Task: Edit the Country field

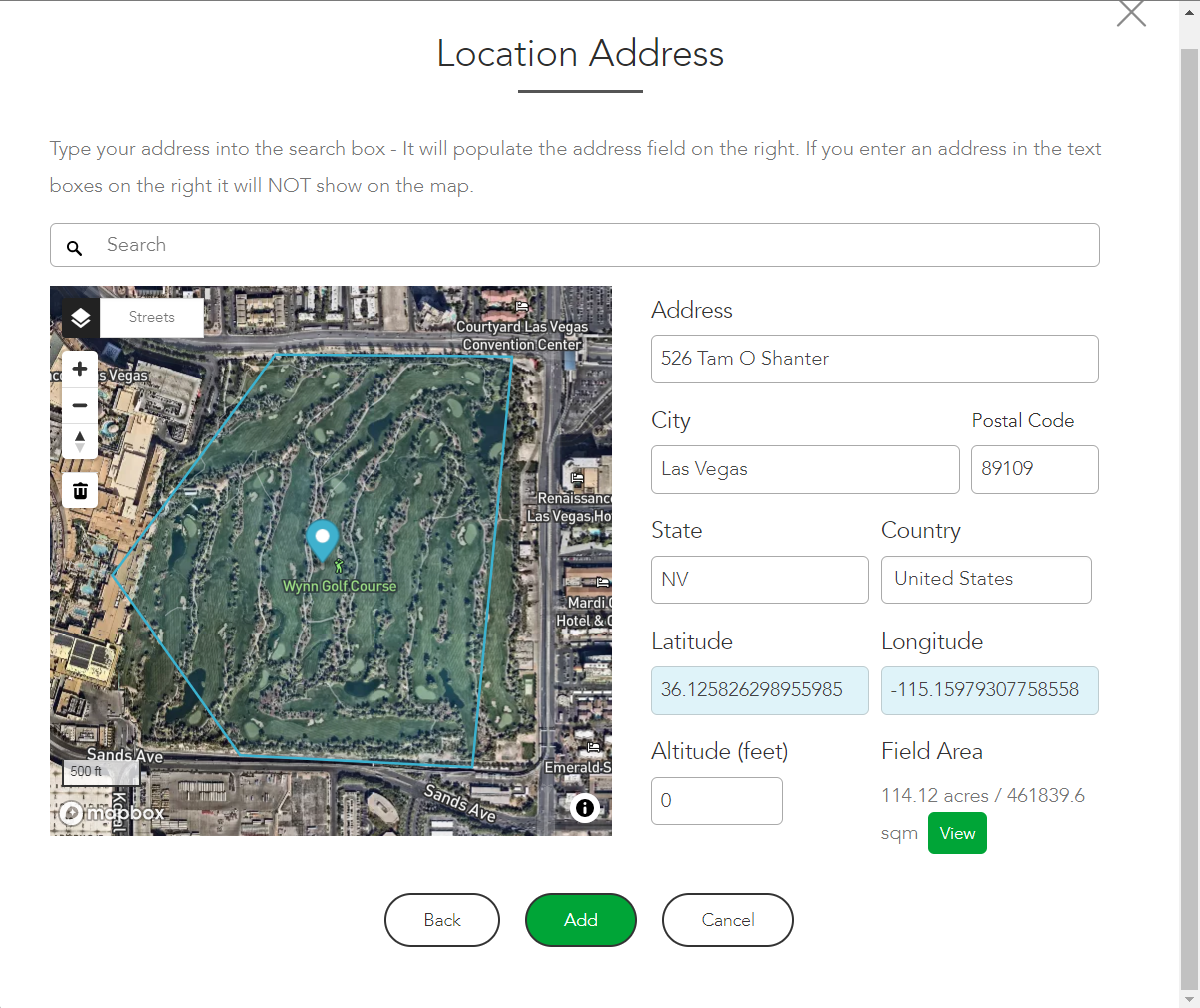Action: (986, 579)
